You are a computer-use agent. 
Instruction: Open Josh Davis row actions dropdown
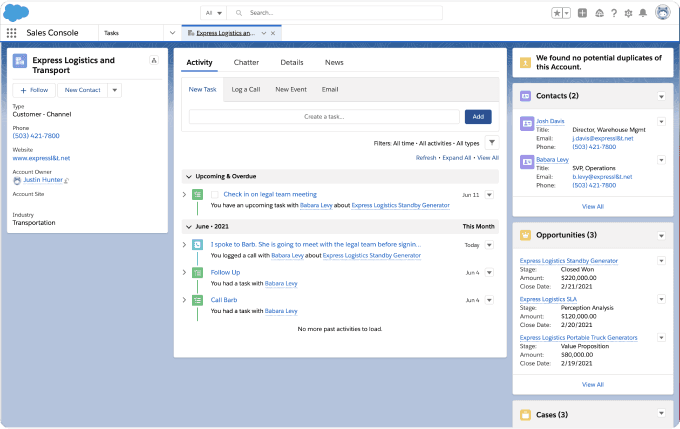pos(661,122)
